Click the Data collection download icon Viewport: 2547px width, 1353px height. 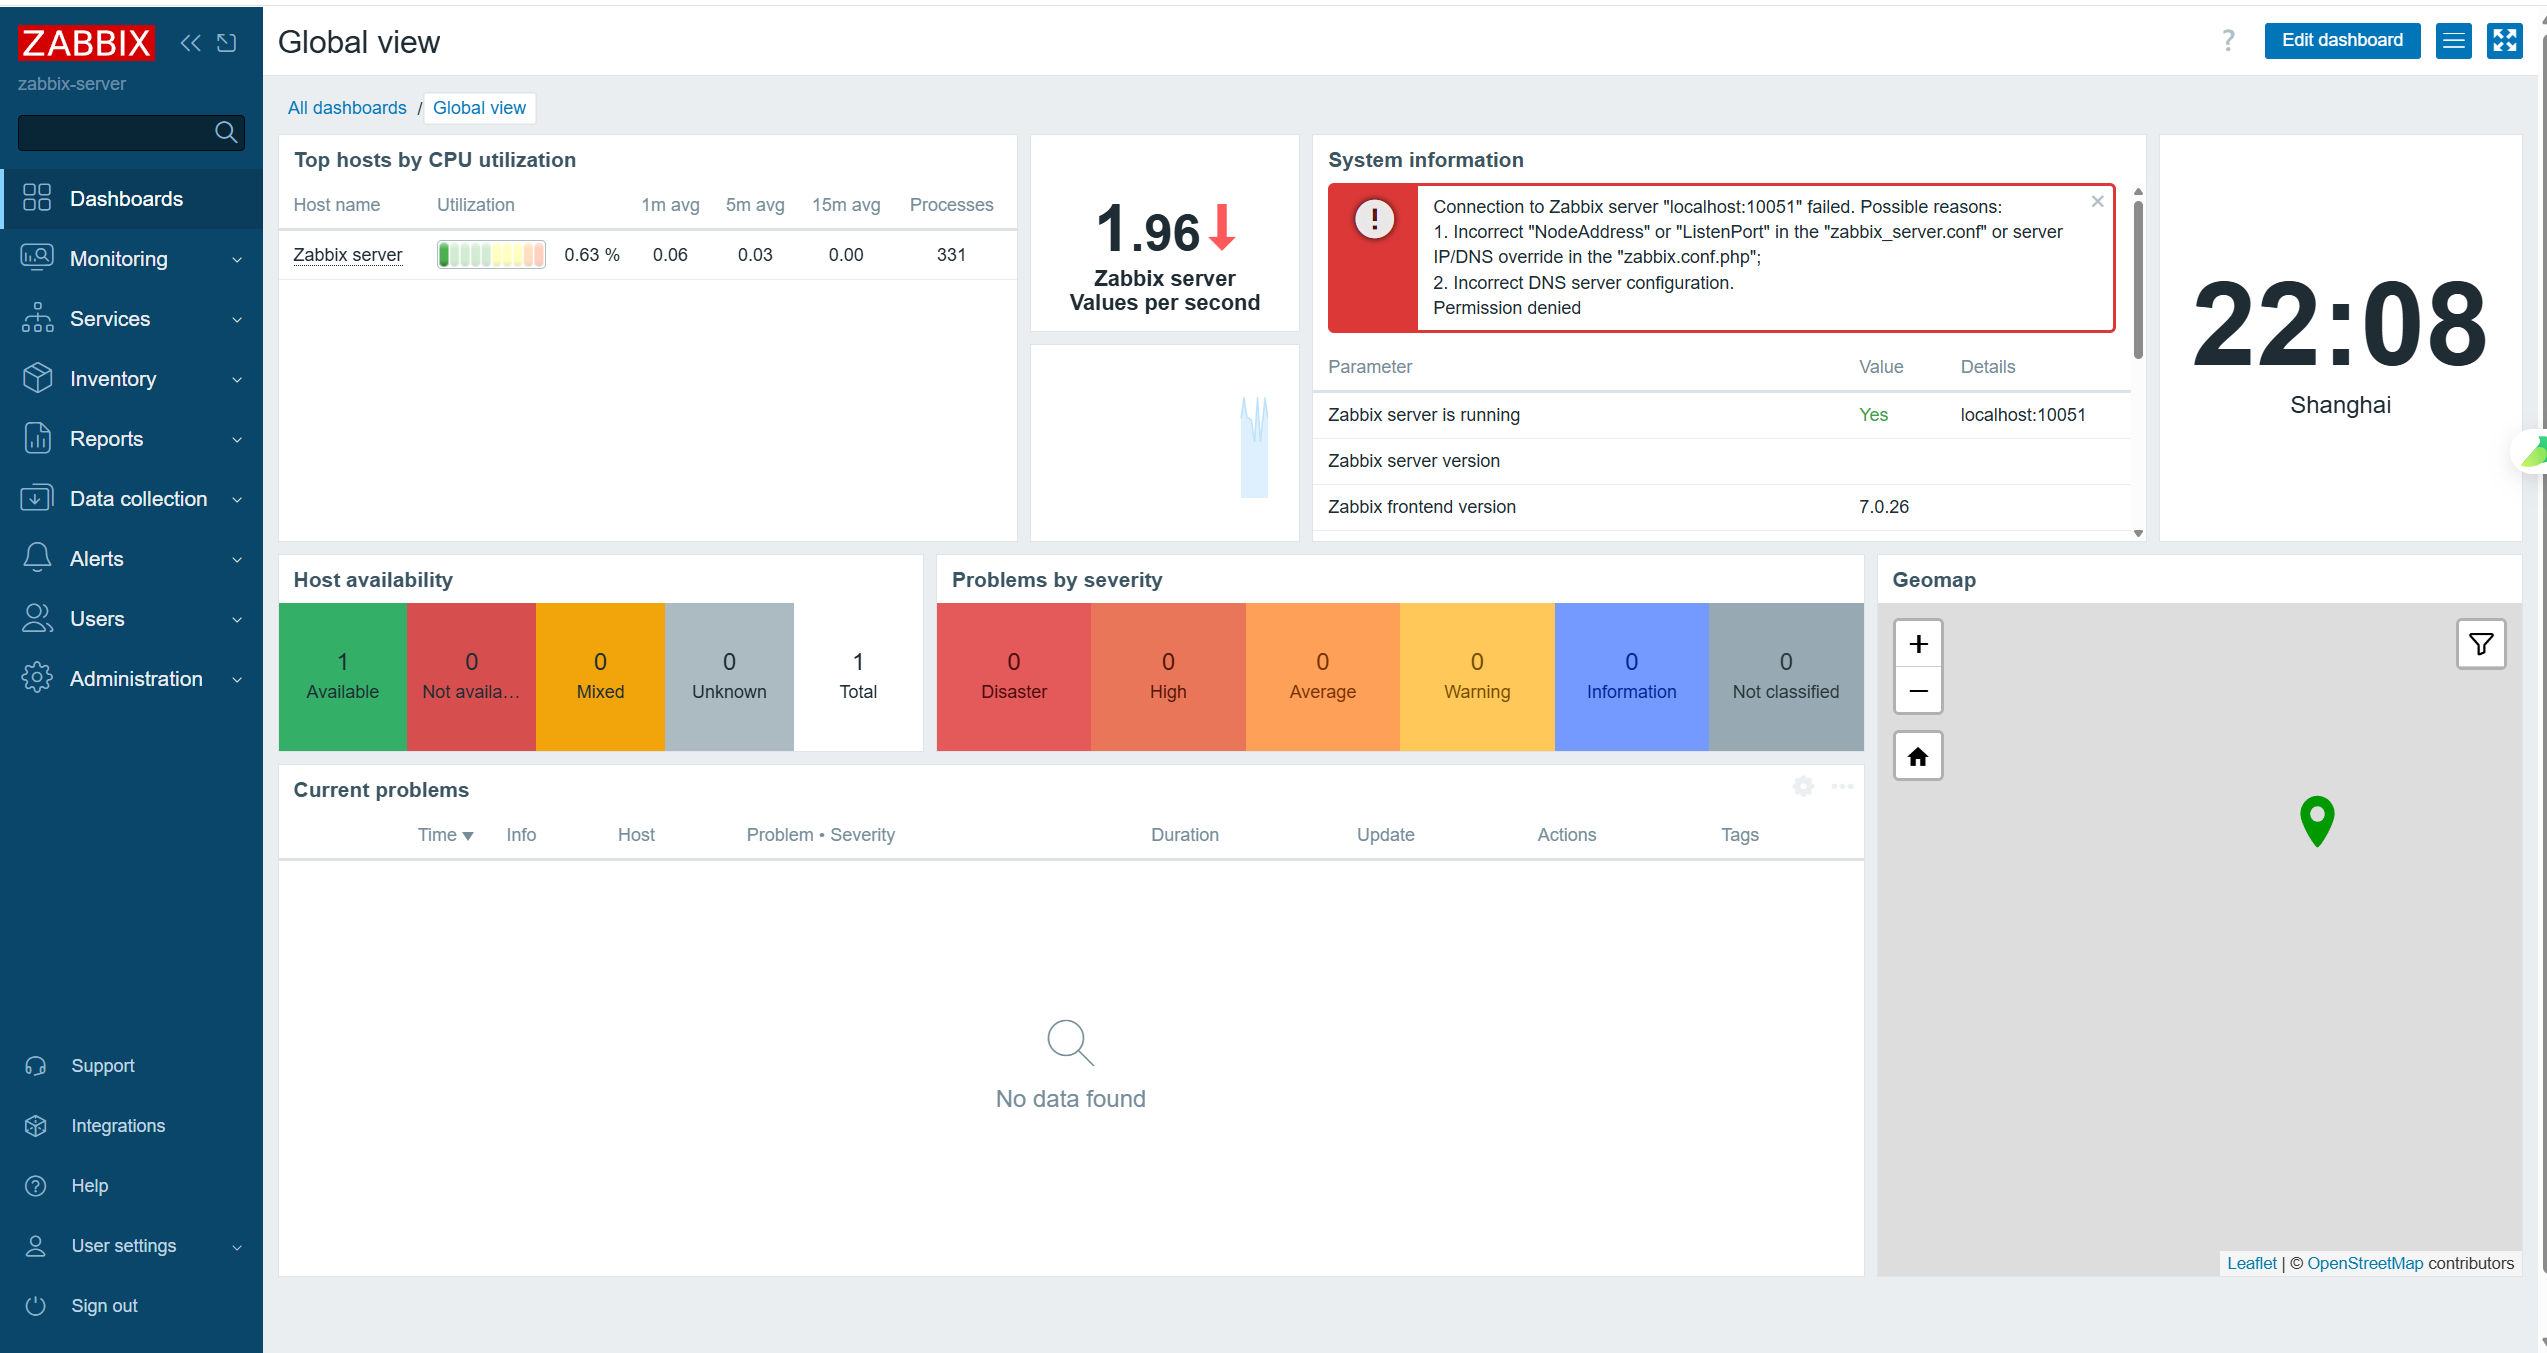tap(37, 498)
